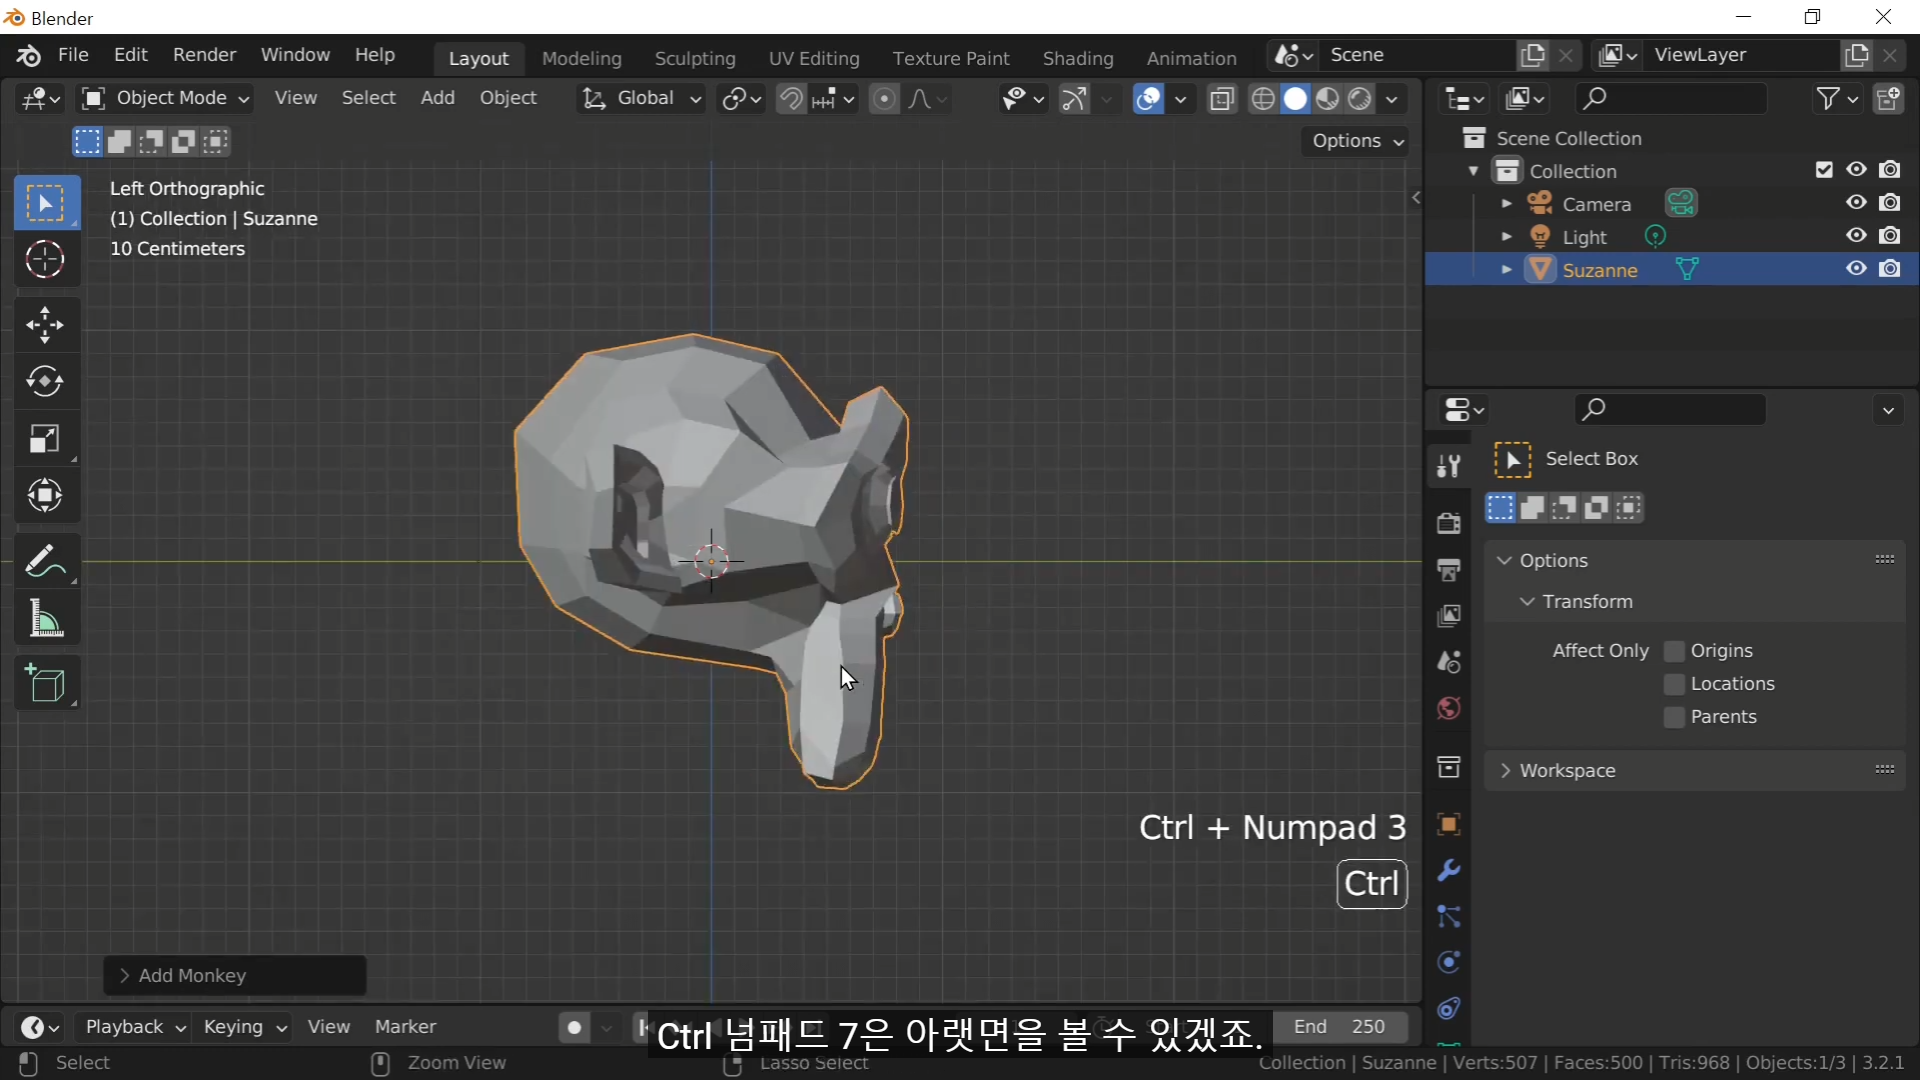The width and height of the screenshot is (1920, 1080).
Task: Click the viewport Options button
Action: [x=1357, y=141]
